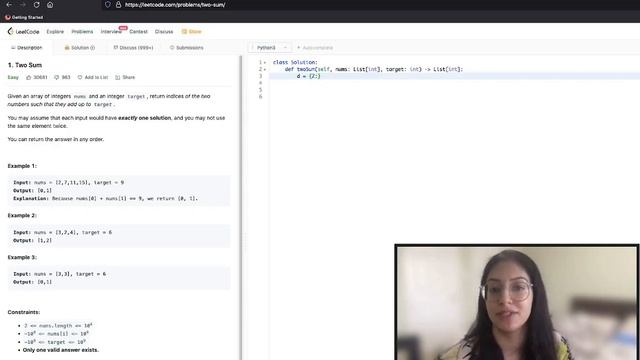Open the browser home icon

click(x=50, y=5)
